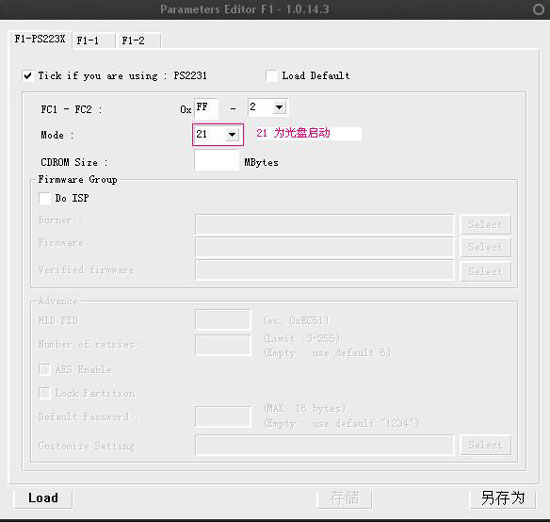Screen dimensions: 550x522
Task: Click Select button for Firmware
Action: [485, 247]
